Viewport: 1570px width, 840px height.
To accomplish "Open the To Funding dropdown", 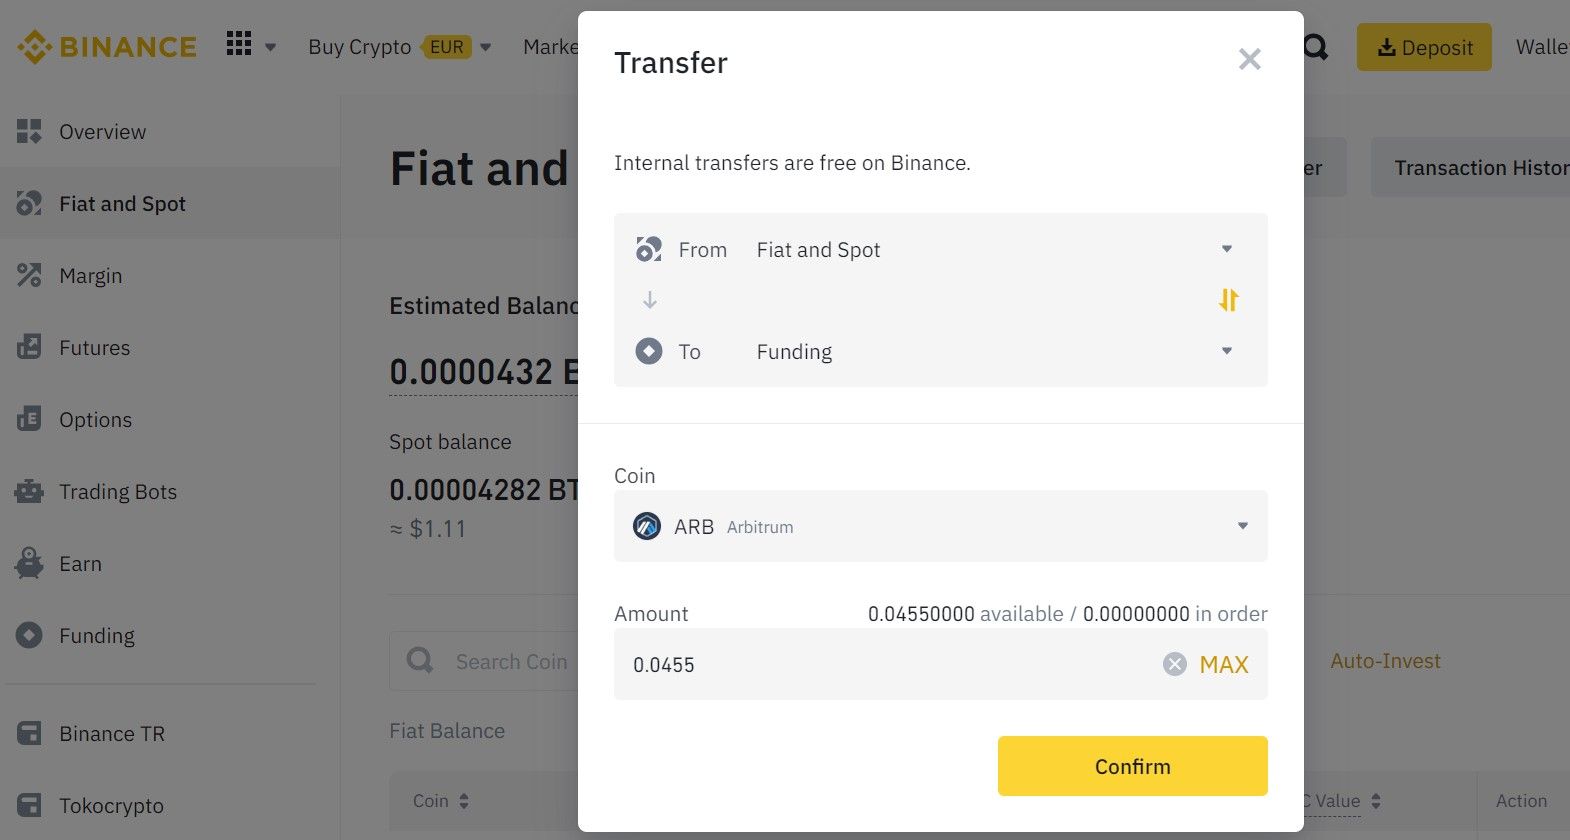I will tap(1226, 351).
